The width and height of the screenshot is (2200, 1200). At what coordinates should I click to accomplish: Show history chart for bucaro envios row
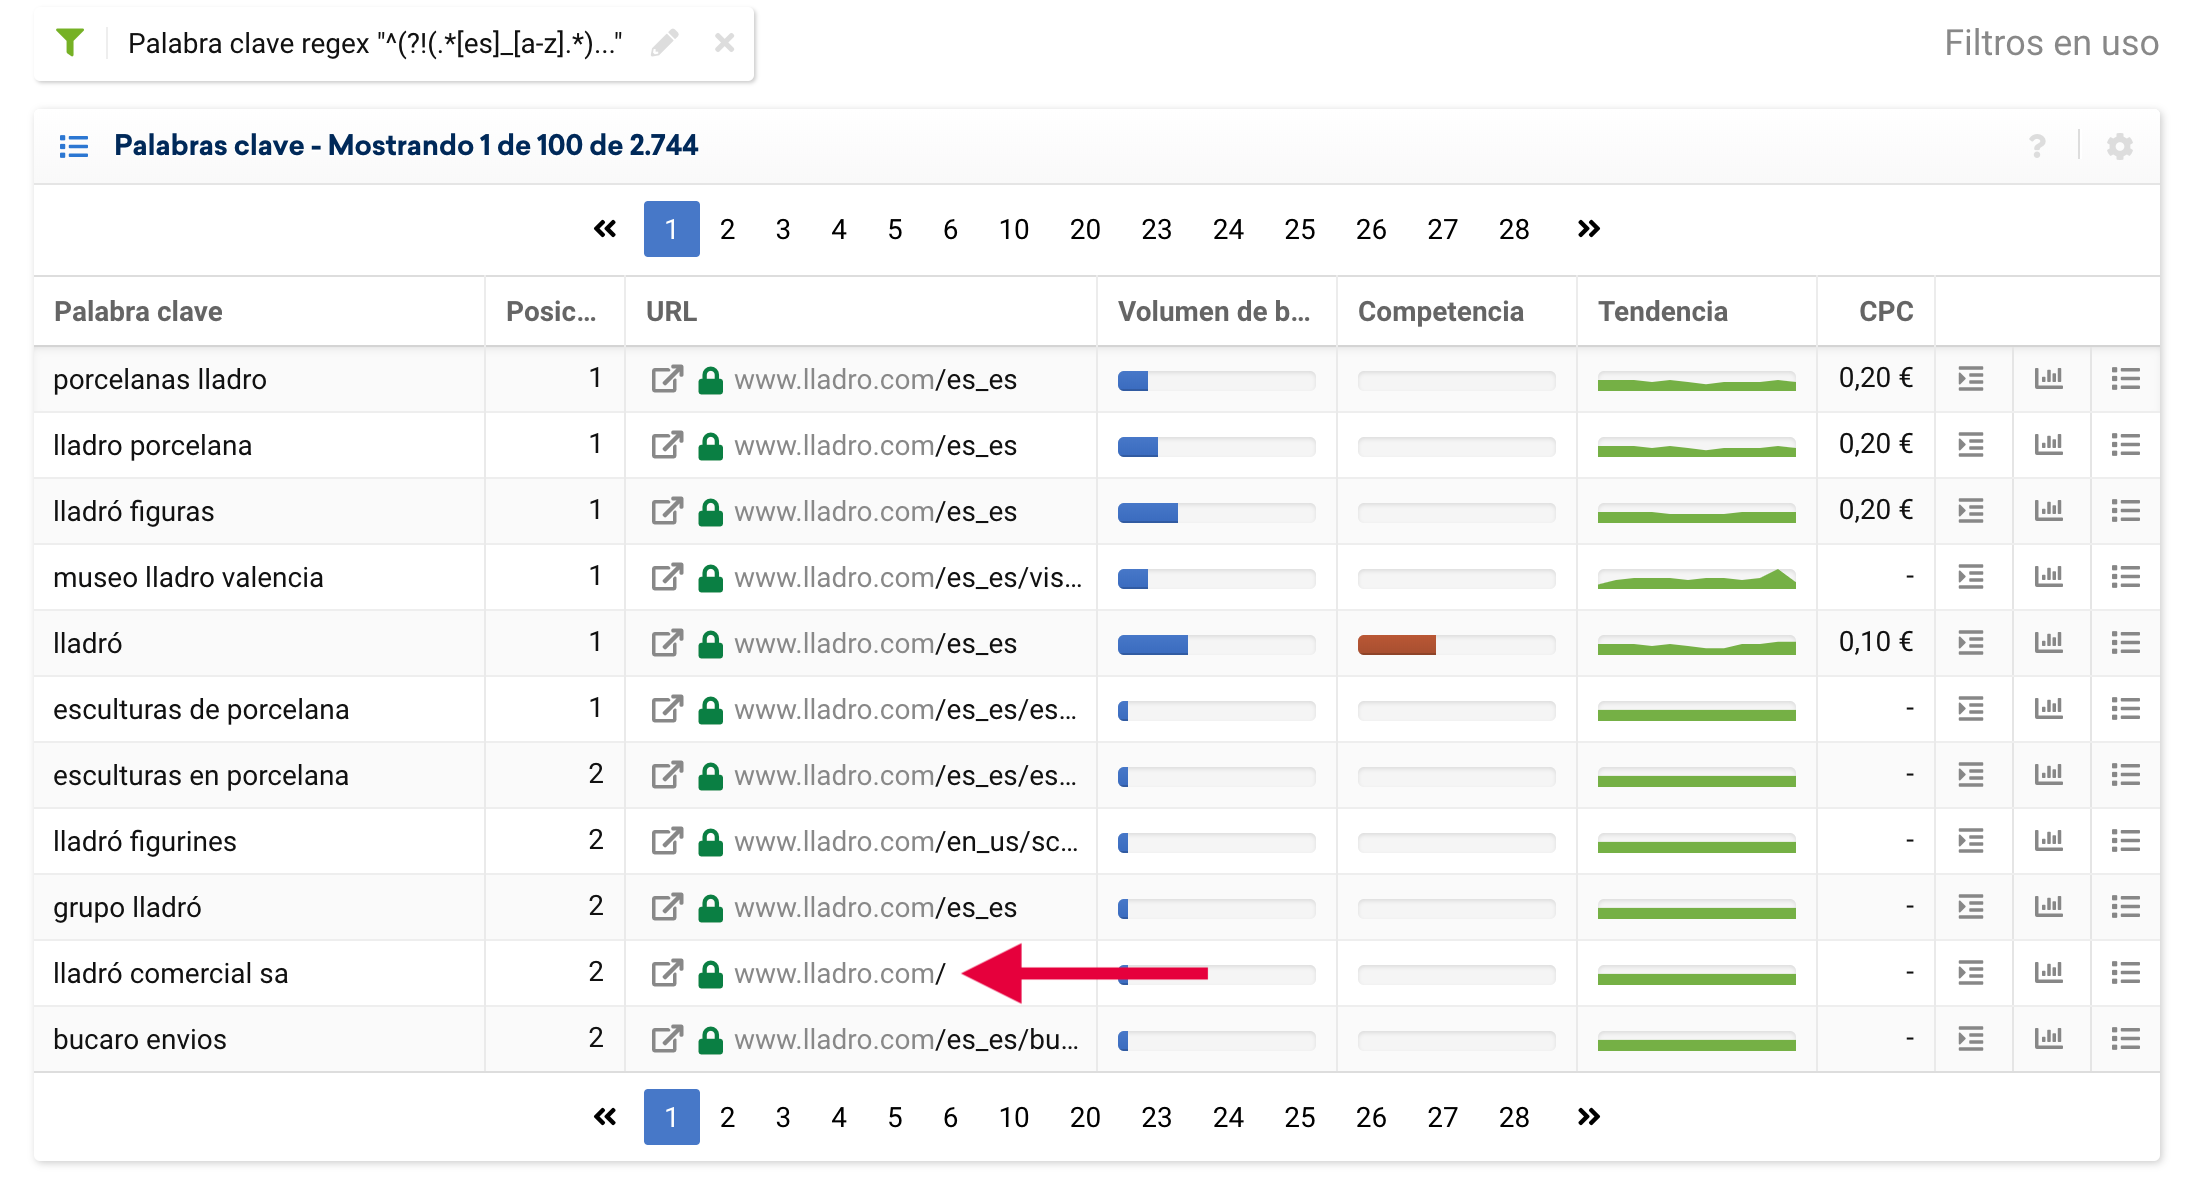tap(2049, 1039)
